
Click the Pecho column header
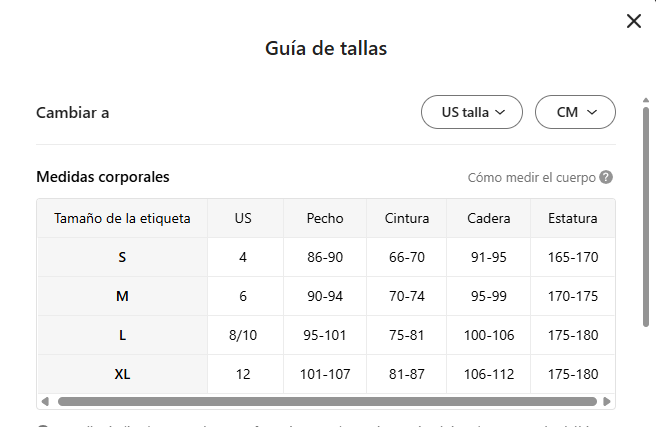pyautogui.click(x=325, y=218)
